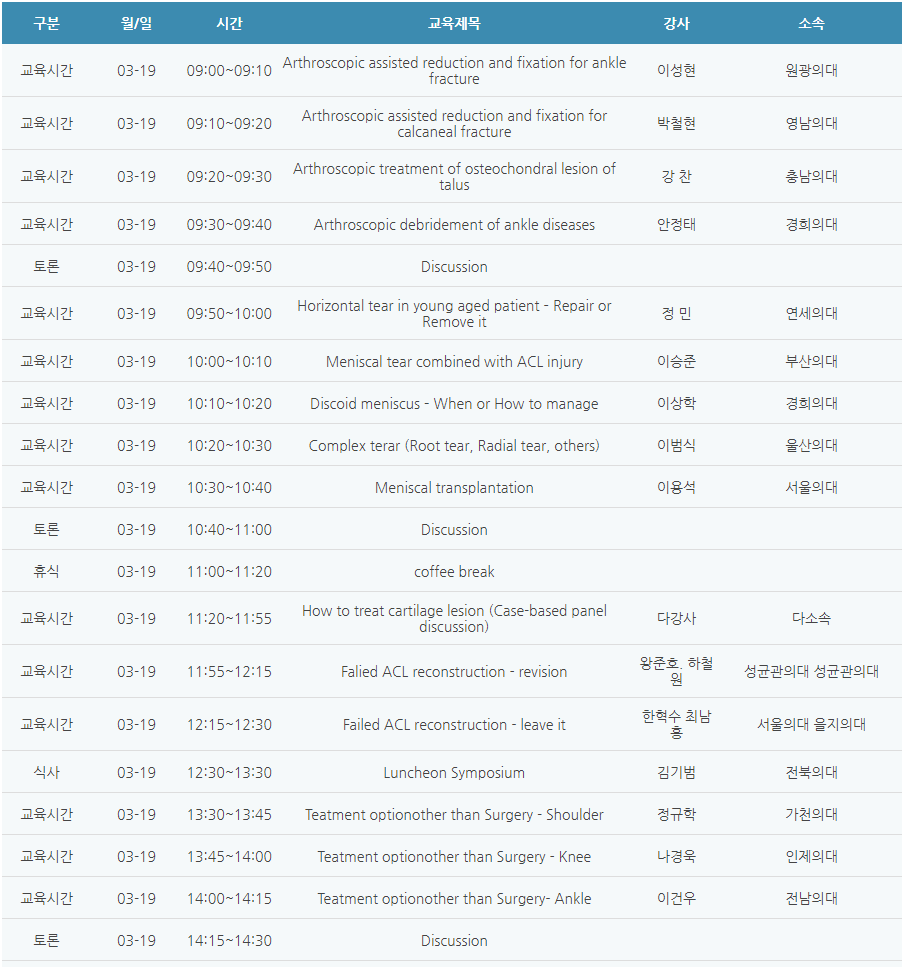Click Meniscal transplantation title
This screenshot has height=967, width=908.
coord(454,487)
